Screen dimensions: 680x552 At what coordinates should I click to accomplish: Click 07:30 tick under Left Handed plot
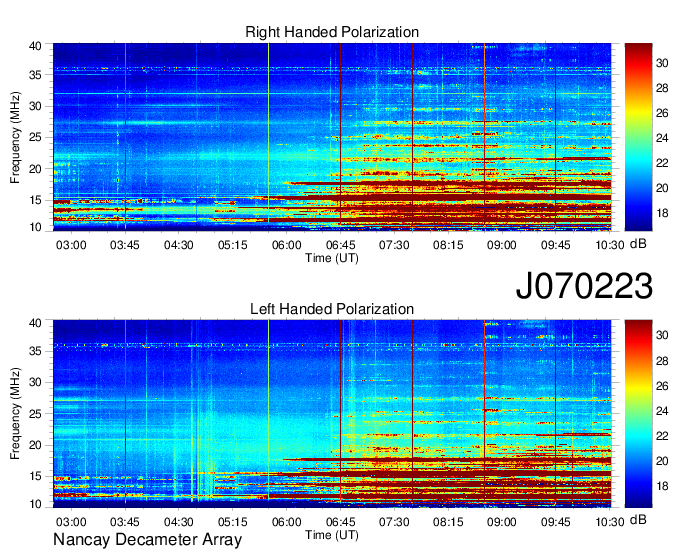point(394,522)
